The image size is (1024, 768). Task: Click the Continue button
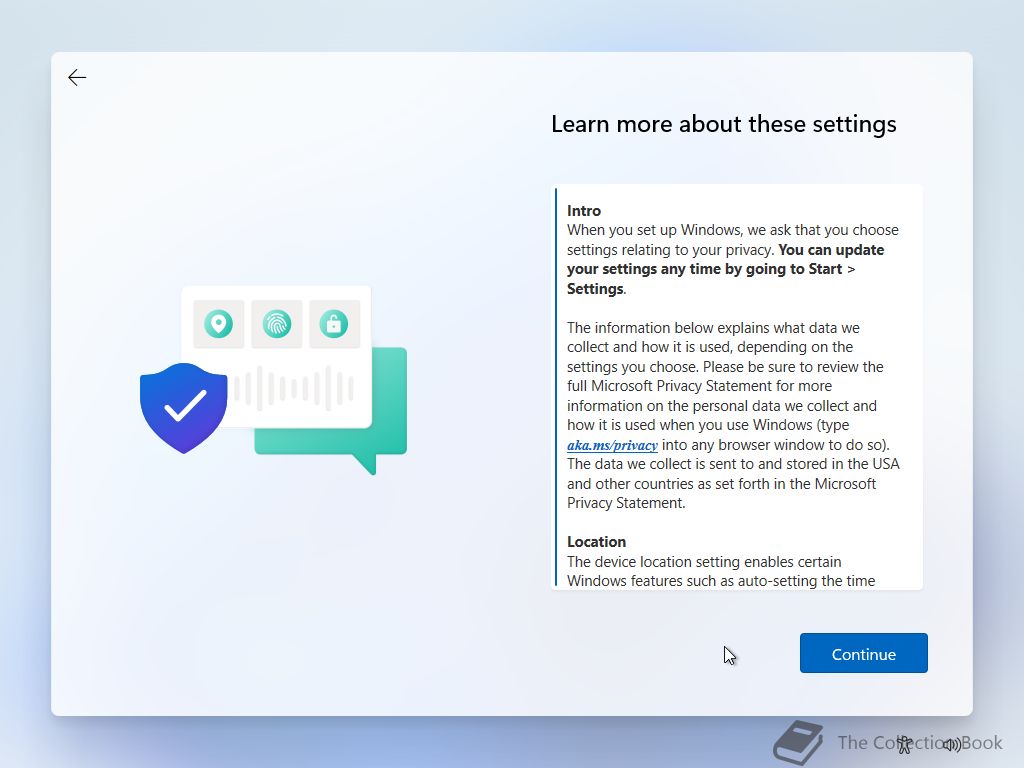click(863, 653)
